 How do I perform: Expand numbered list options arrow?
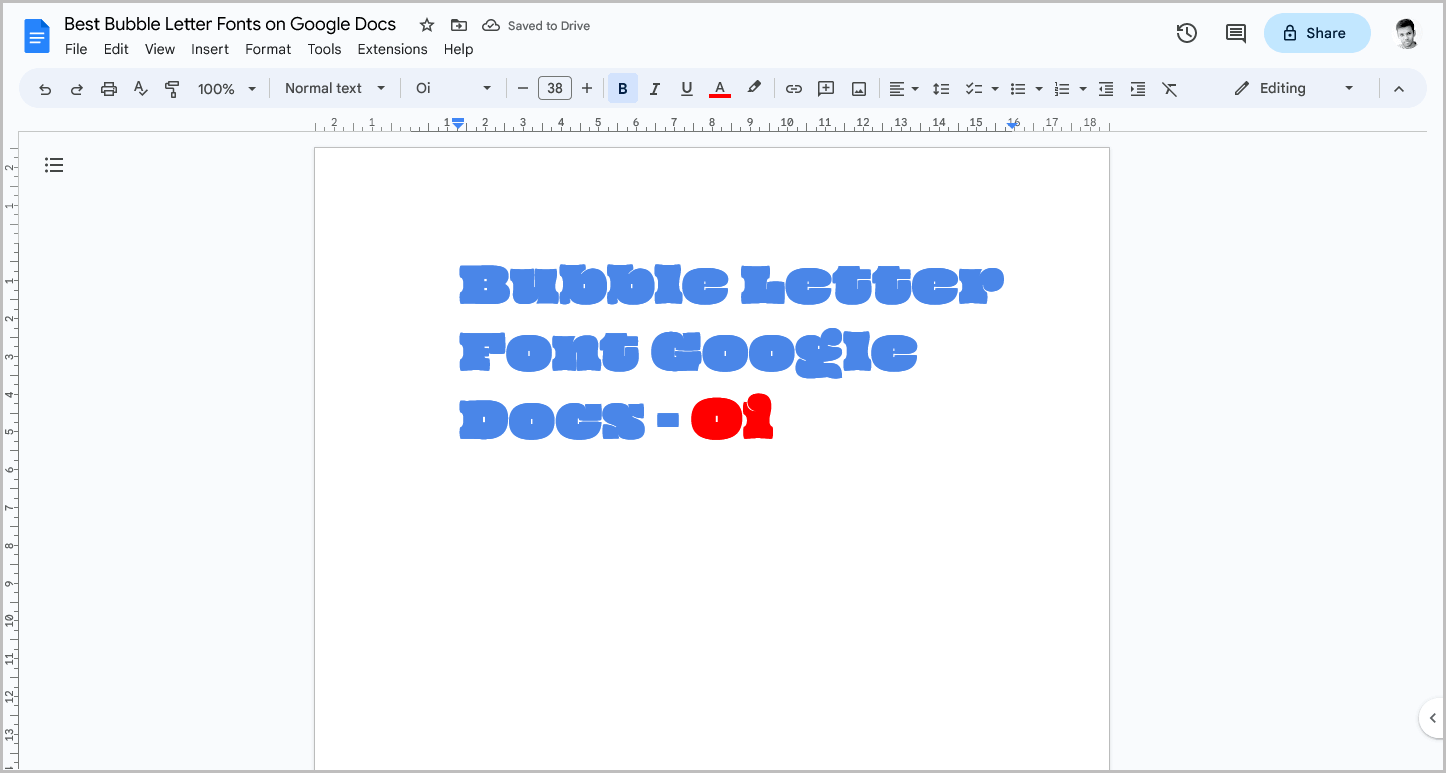pyautogui.click(x=1083, y=89)
